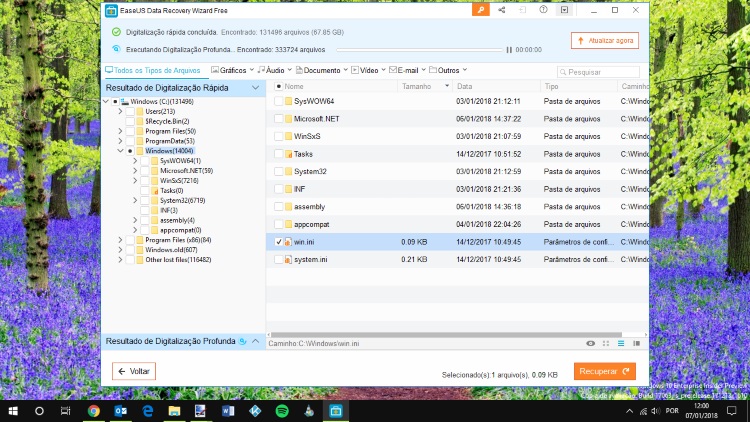The height and width of the screenshot is (422, 750).
Task: Click the Atualizar agora button
Action: point(605,40)
